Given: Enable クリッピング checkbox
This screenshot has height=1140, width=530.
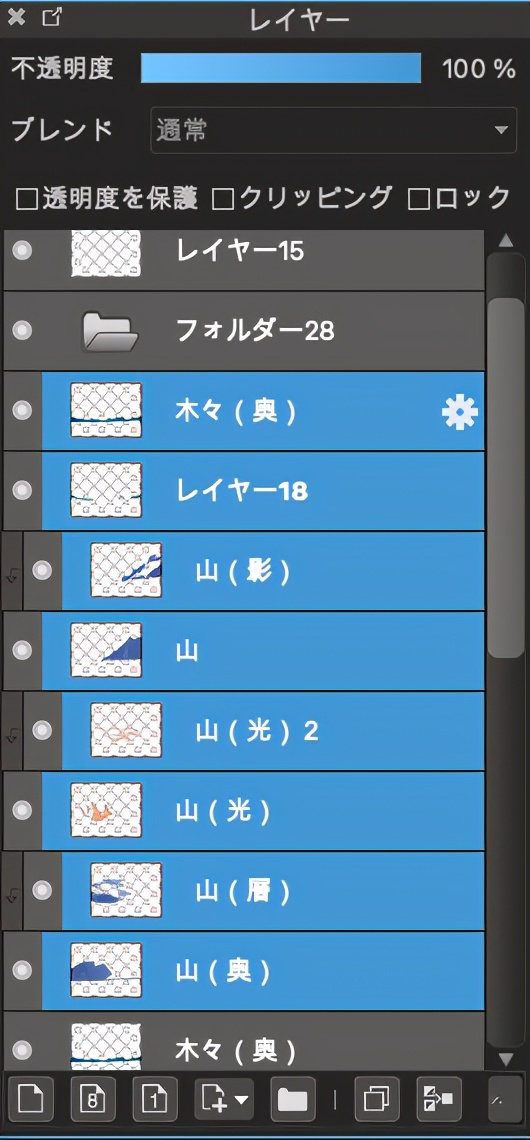Looking at the screenshot, I should pyautogui.click(x=222, y=200).
